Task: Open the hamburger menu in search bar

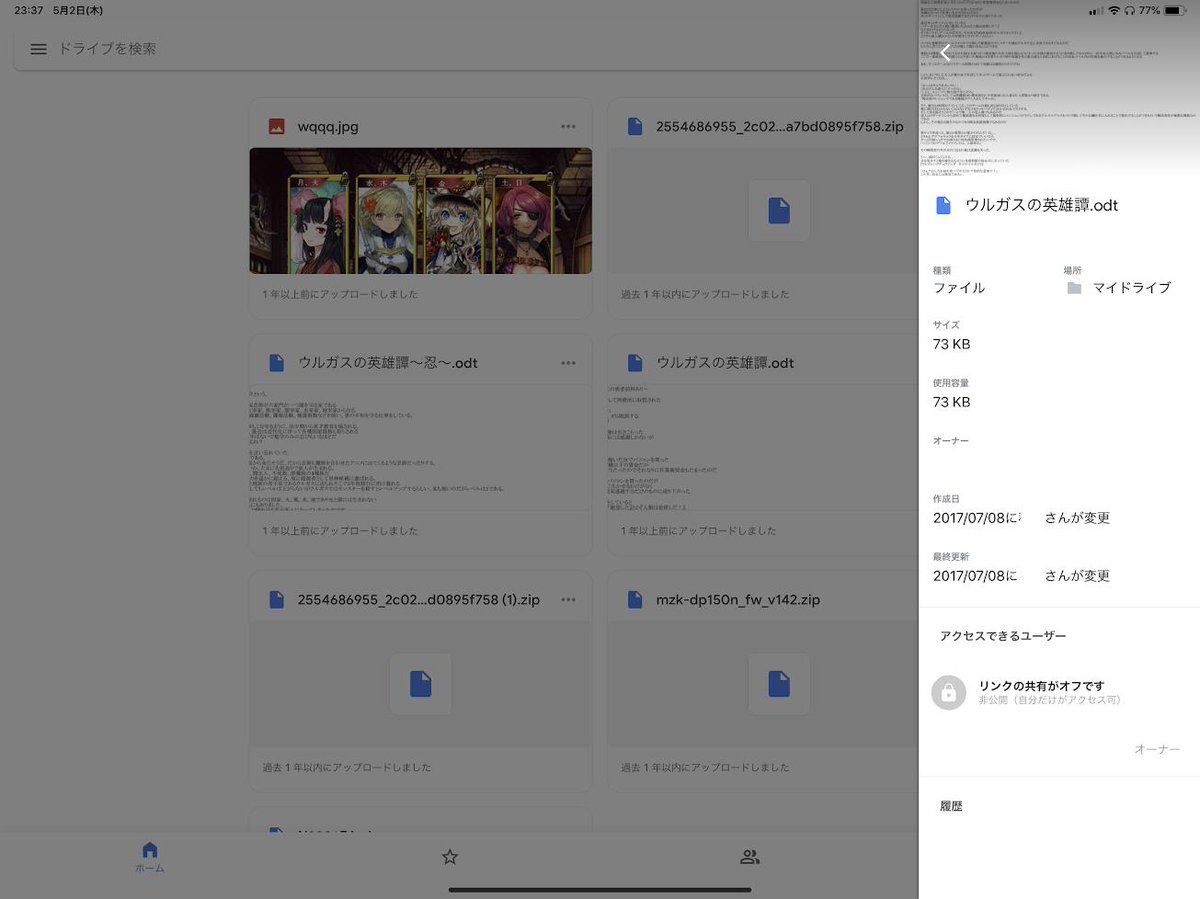Action: (39, 49)
